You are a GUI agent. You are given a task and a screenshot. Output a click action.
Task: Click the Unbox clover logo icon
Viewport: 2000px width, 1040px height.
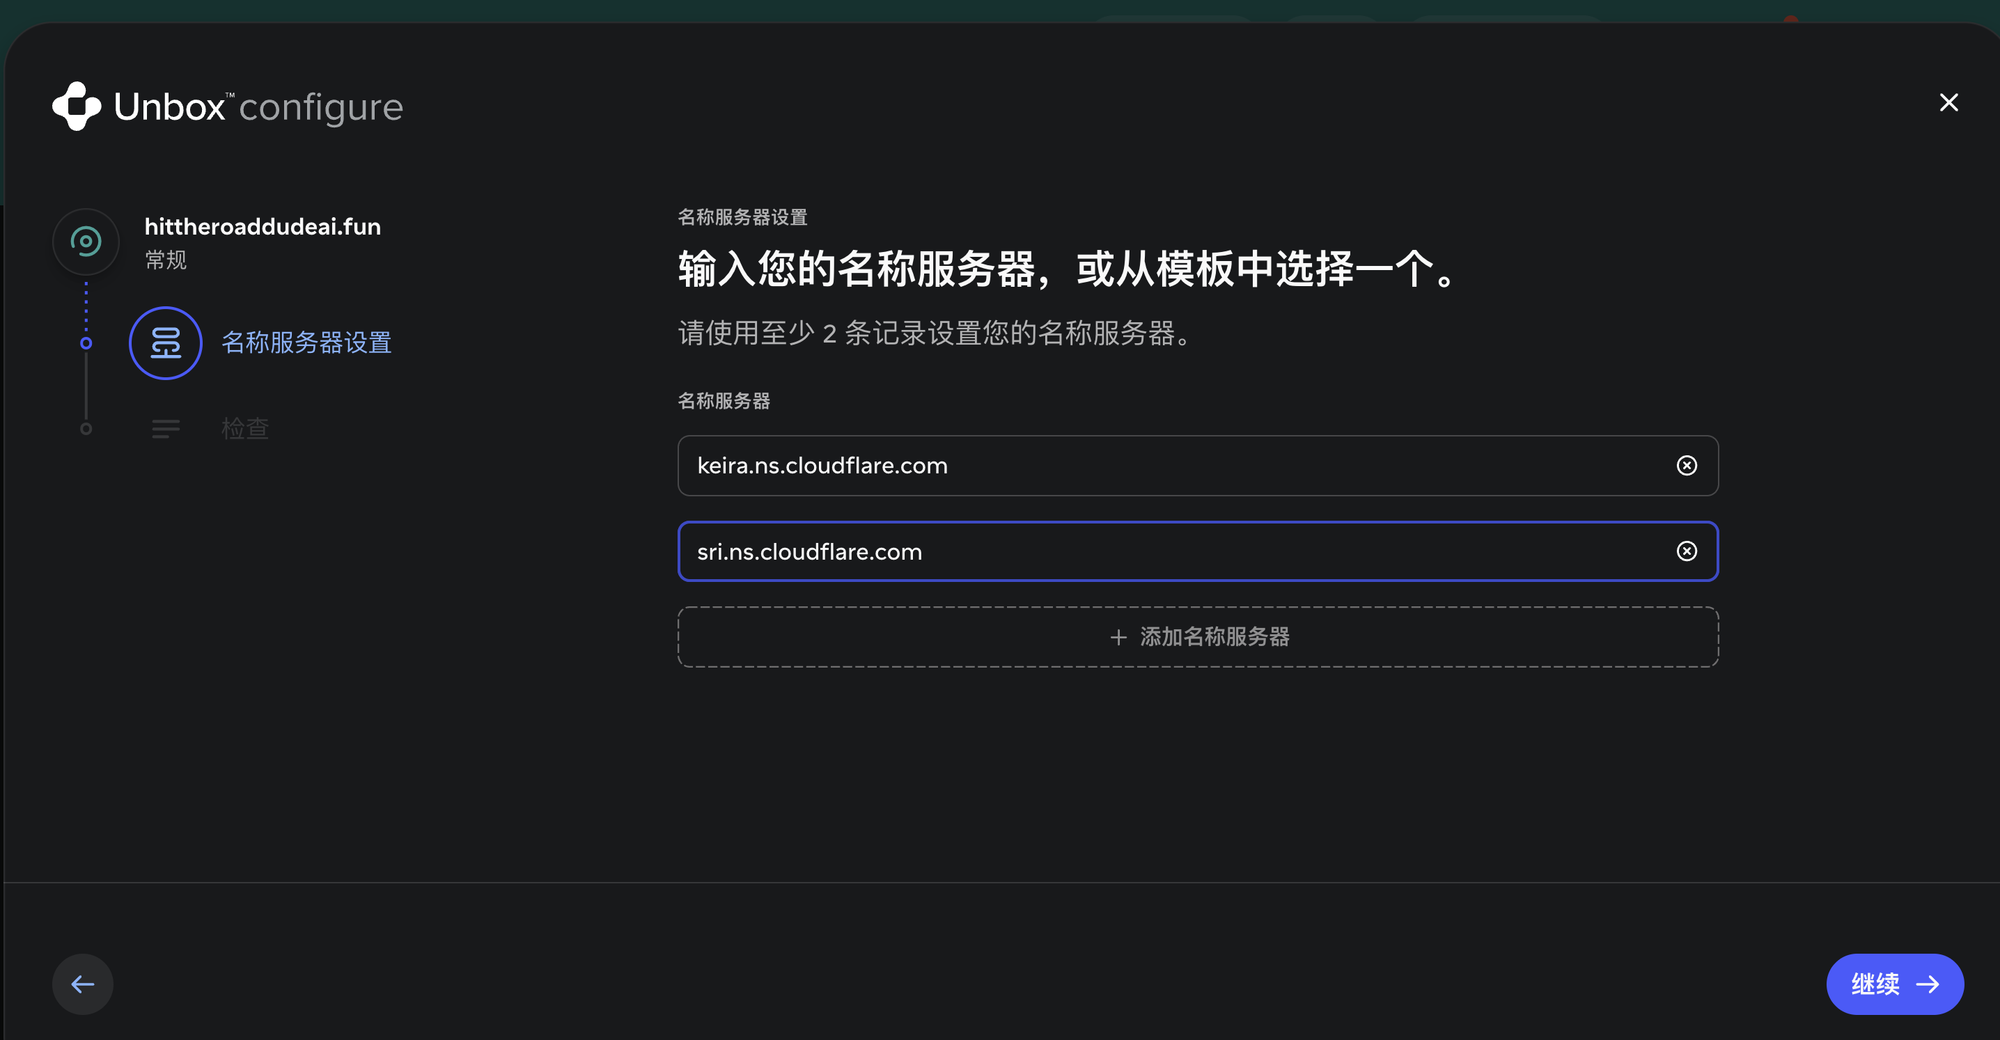point(77,106)
